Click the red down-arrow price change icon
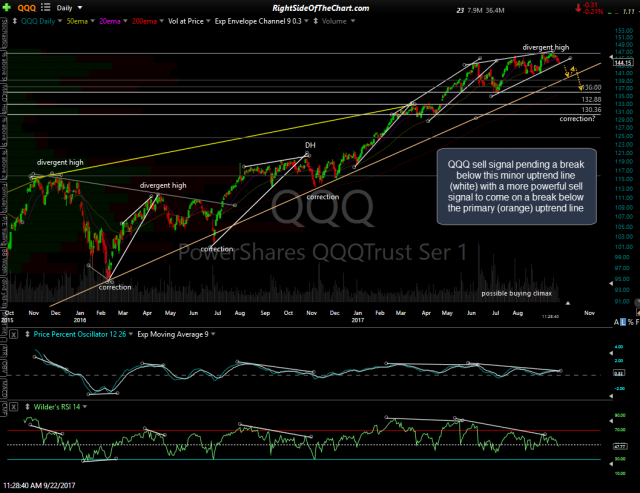The image size is (640, 493). click(578, 8)
